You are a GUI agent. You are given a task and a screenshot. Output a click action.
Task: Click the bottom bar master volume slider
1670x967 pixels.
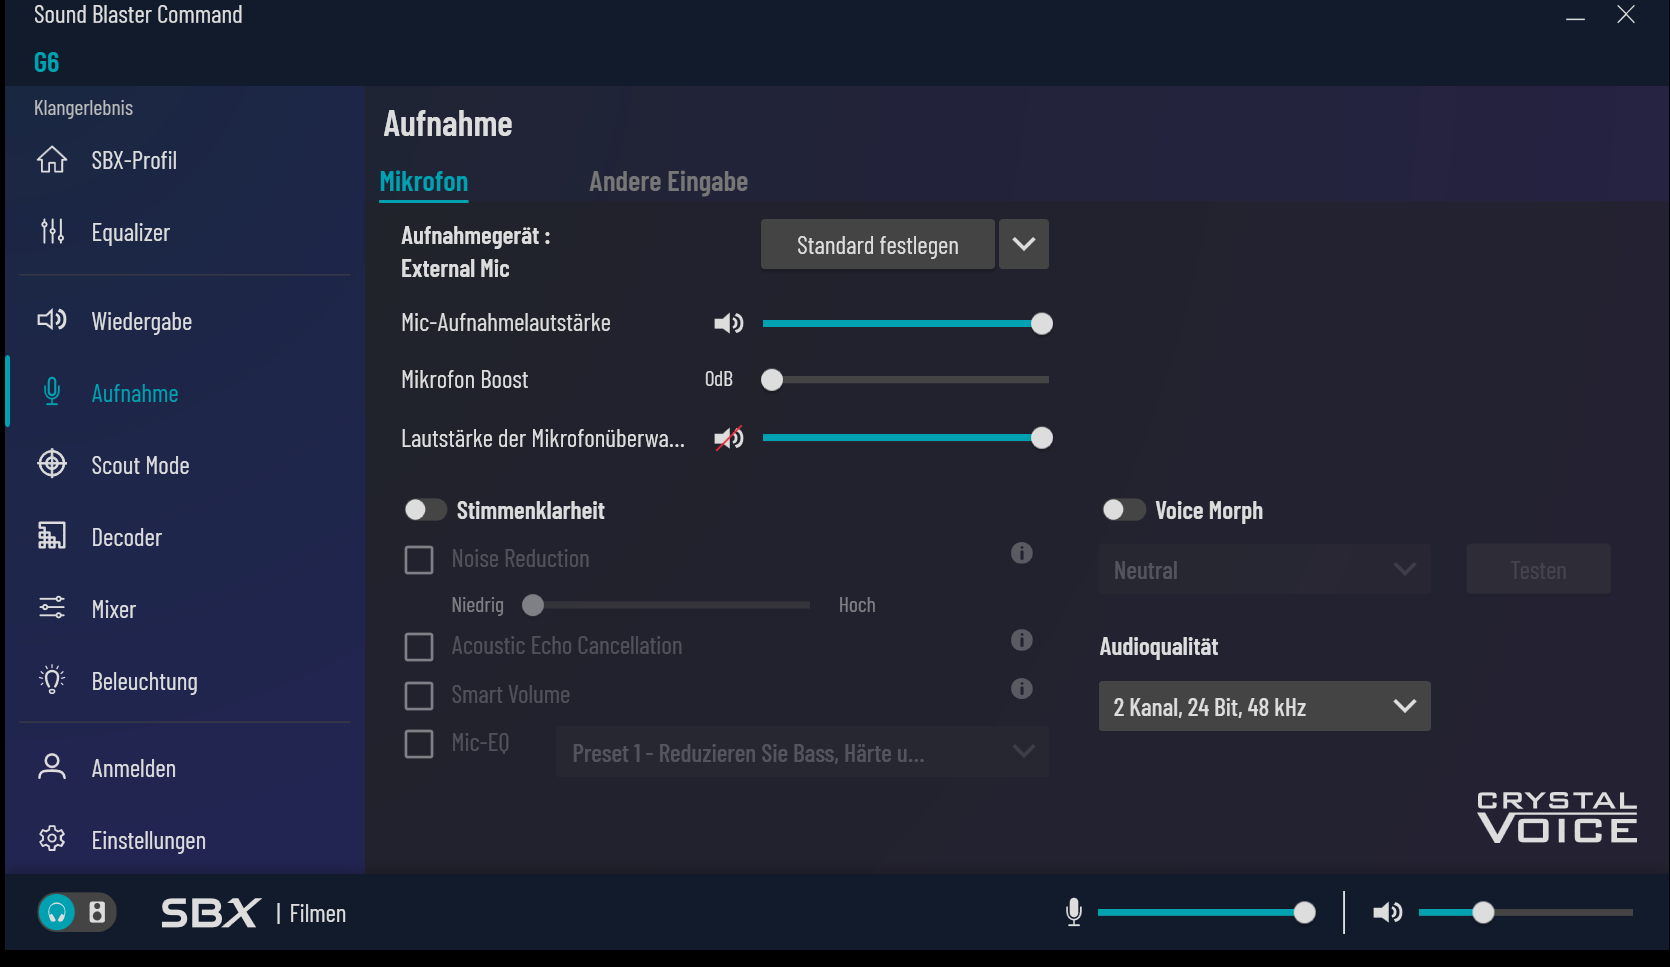(1526, 912)
